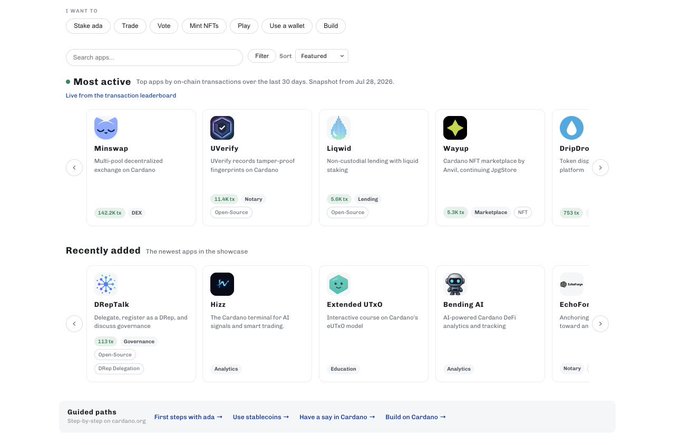Click the Lending tag on Liqwid
680x445 pixels.
(x=368, y=199)
